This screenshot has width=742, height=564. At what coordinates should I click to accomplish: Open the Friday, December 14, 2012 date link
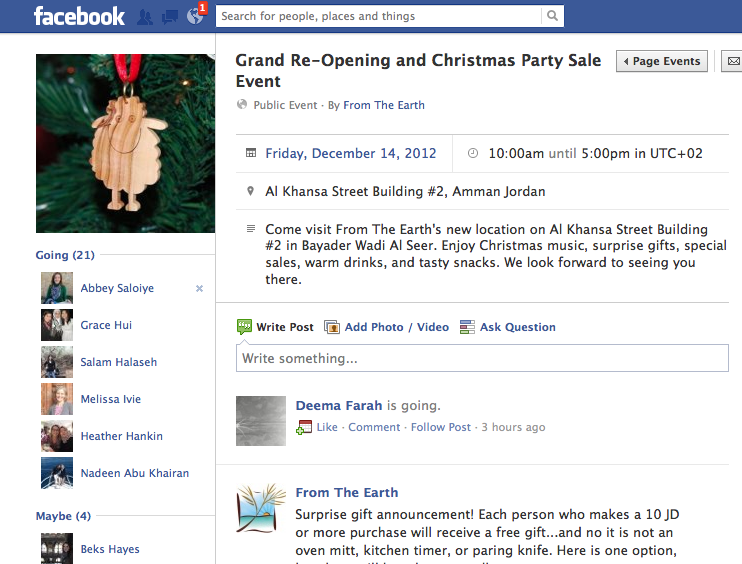point(350,154)
